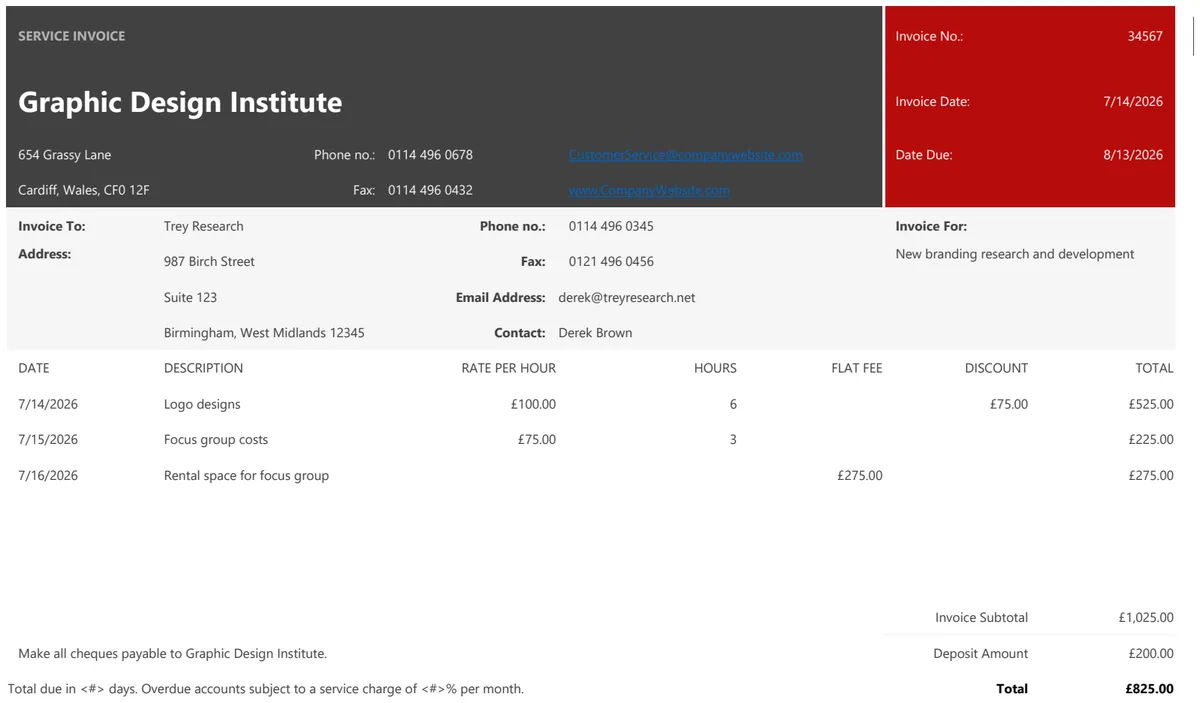Viewport: 1200px width, 703px height.
Task: Click the DISCOUNT column header
Action: point(996,368)
